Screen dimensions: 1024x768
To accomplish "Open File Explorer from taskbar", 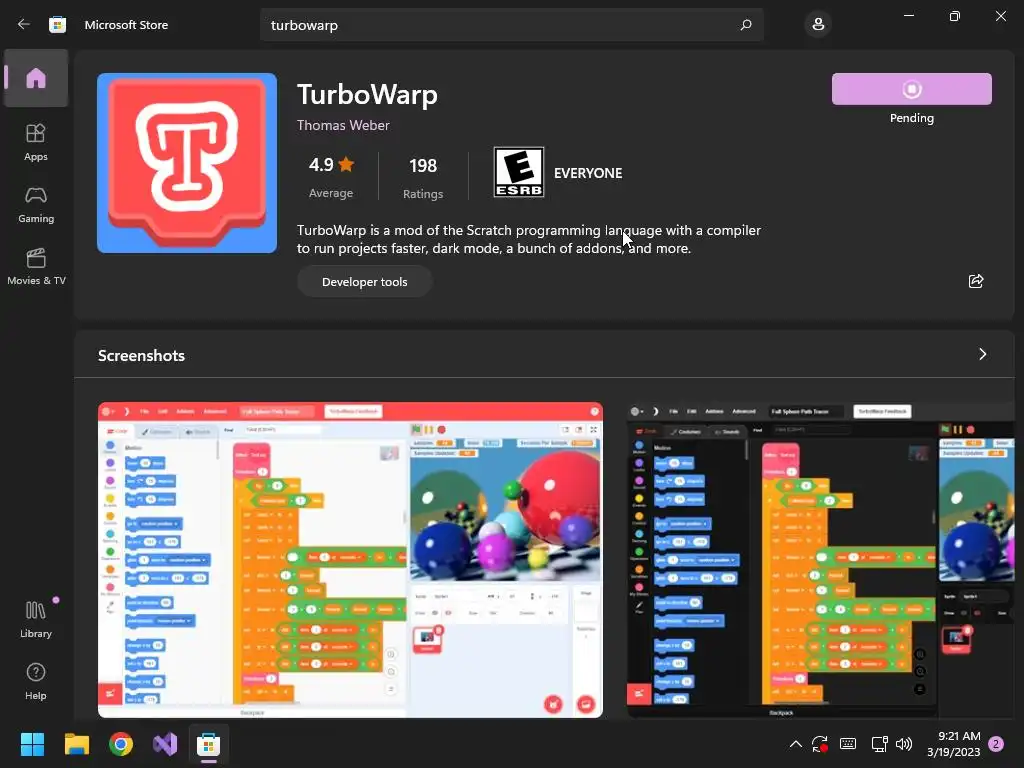I will (76, 744).
